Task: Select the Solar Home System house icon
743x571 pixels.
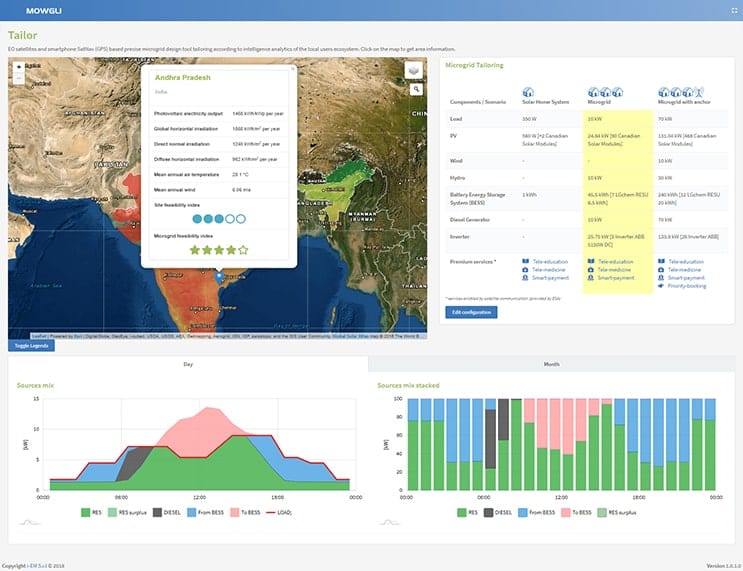Action: coord(528,92)
